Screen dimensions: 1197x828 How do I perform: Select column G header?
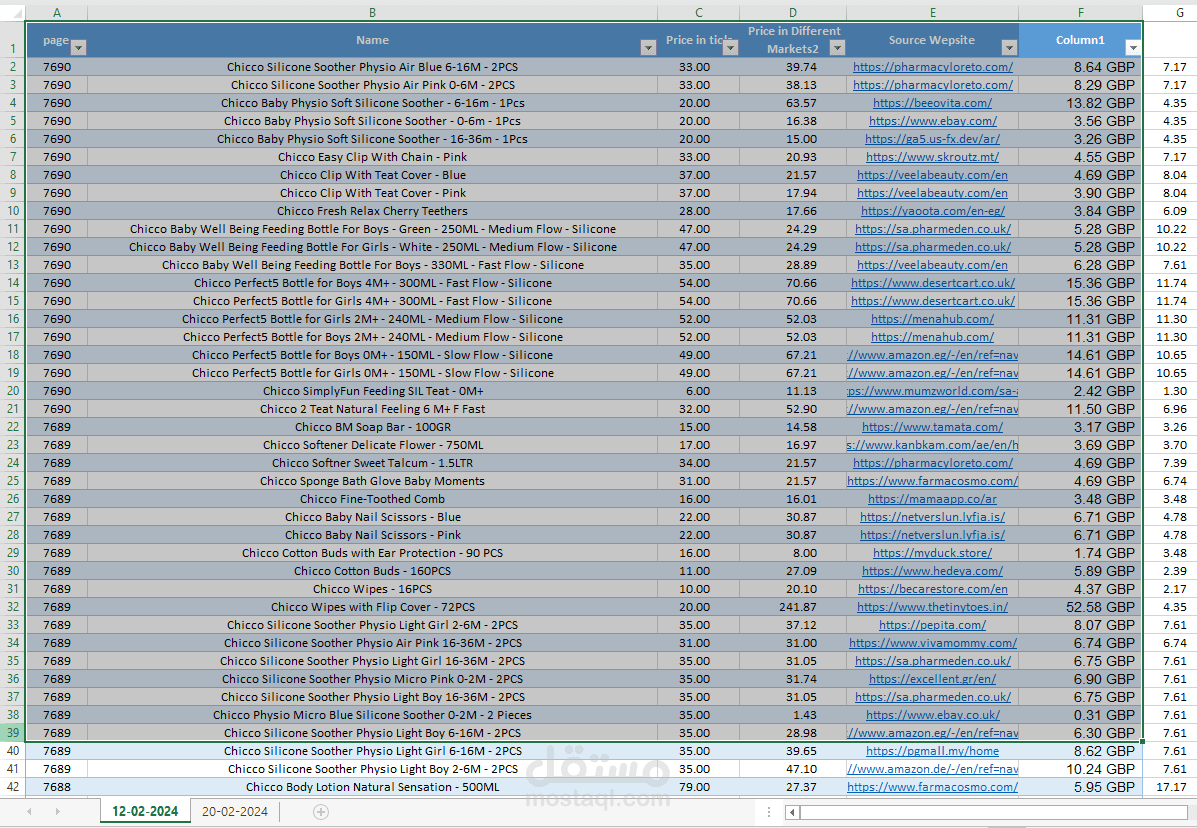tap(1179, 12)
